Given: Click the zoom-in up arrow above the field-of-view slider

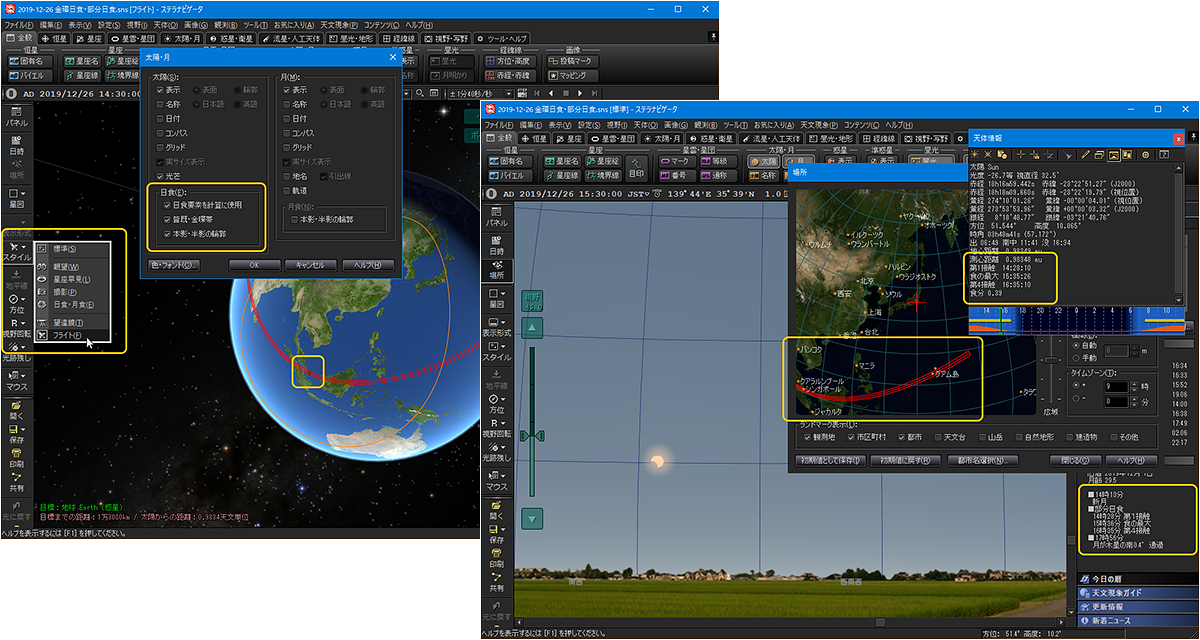Looking at the screenshot, I should coord(534,329).
